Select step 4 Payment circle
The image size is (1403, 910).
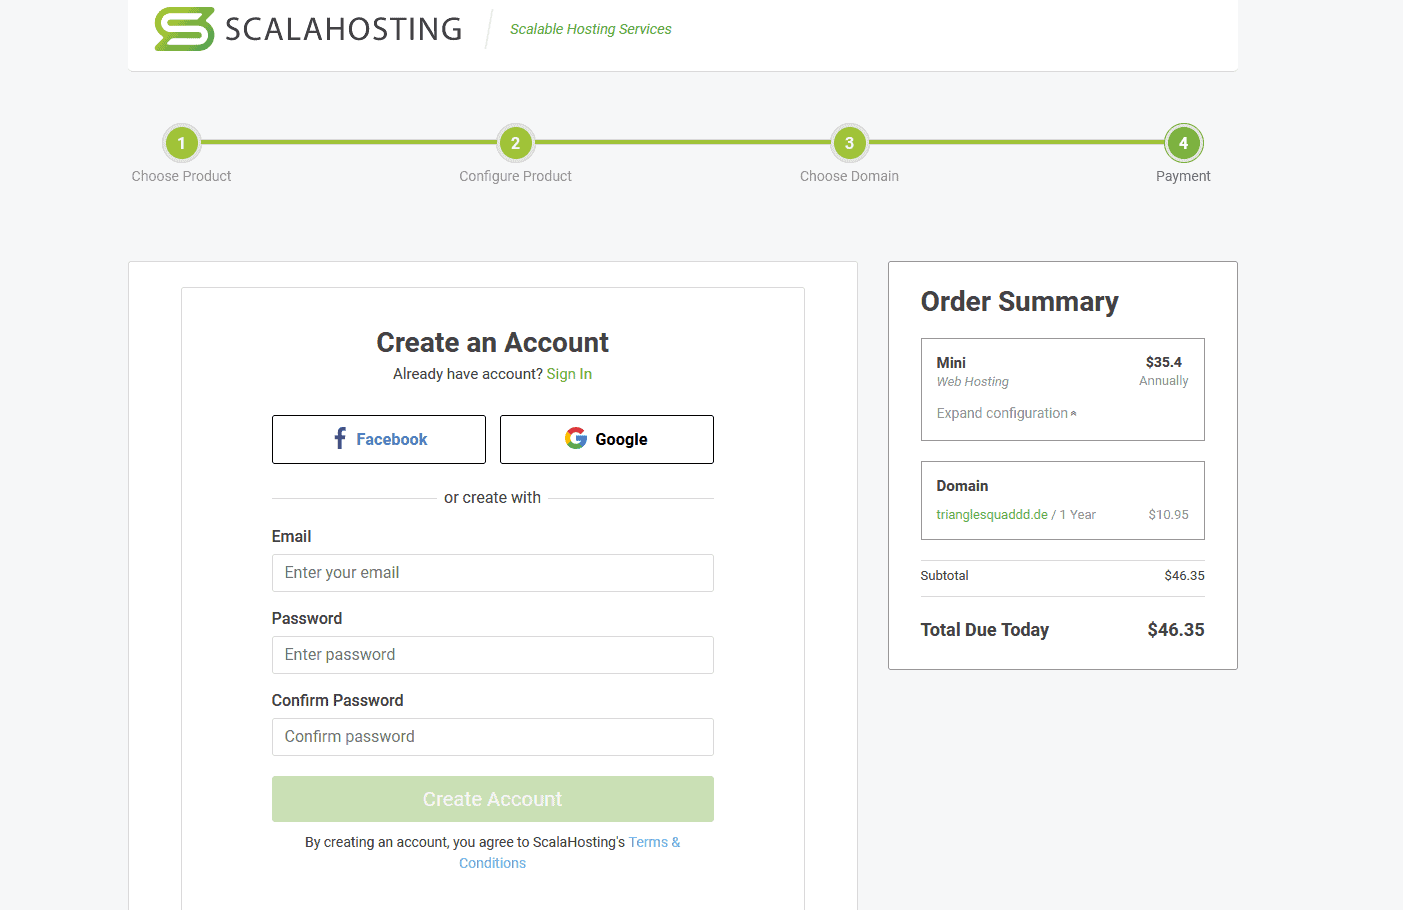1183,143
